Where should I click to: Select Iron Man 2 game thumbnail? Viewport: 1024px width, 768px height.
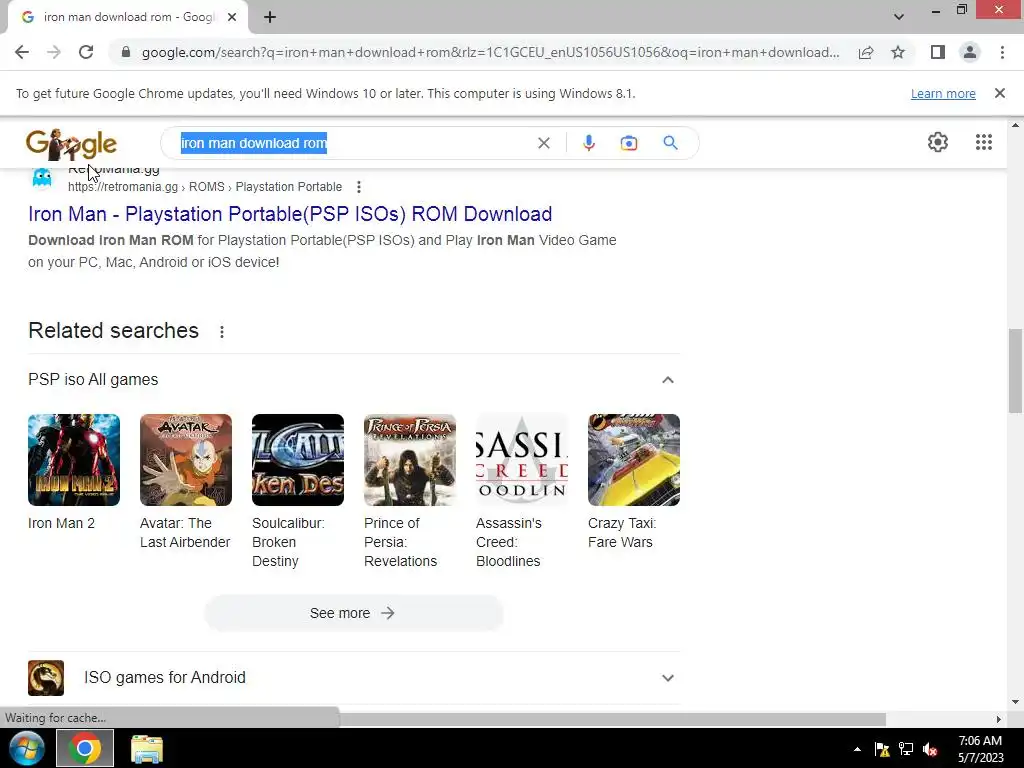pyautogui.click(x=74, y=460)
